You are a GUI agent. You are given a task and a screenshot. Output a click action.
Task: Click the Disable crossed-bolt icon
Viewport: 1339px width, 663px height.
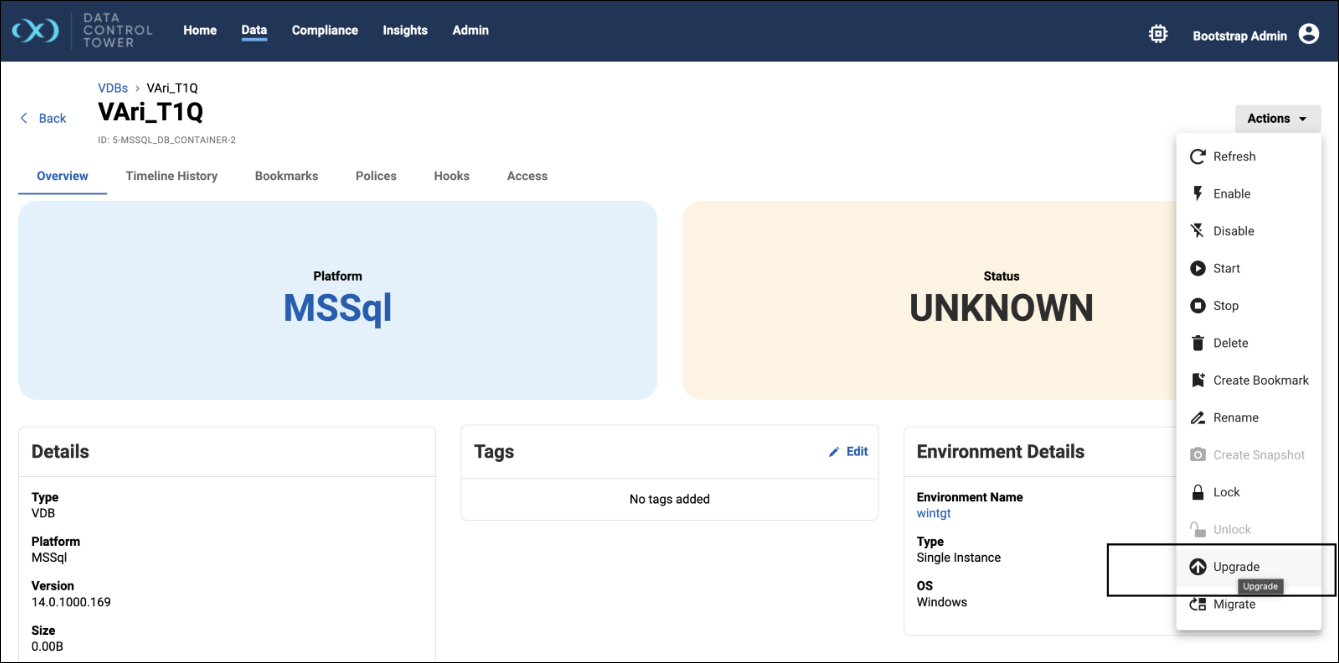1197,231
